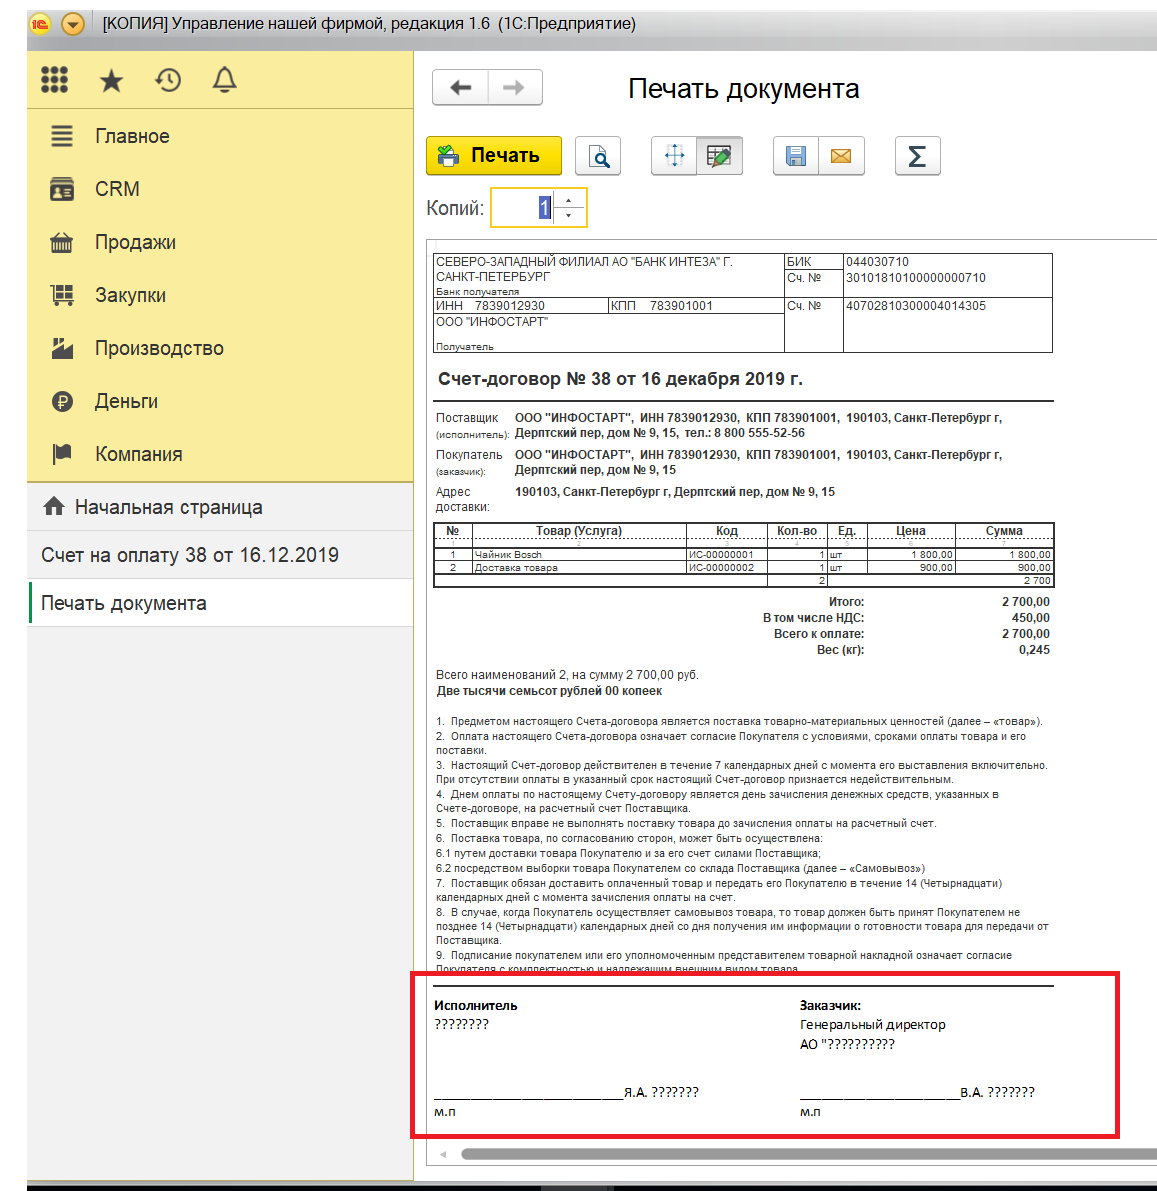
Task: Open the notifications bell icon
Action: [224, 80]
